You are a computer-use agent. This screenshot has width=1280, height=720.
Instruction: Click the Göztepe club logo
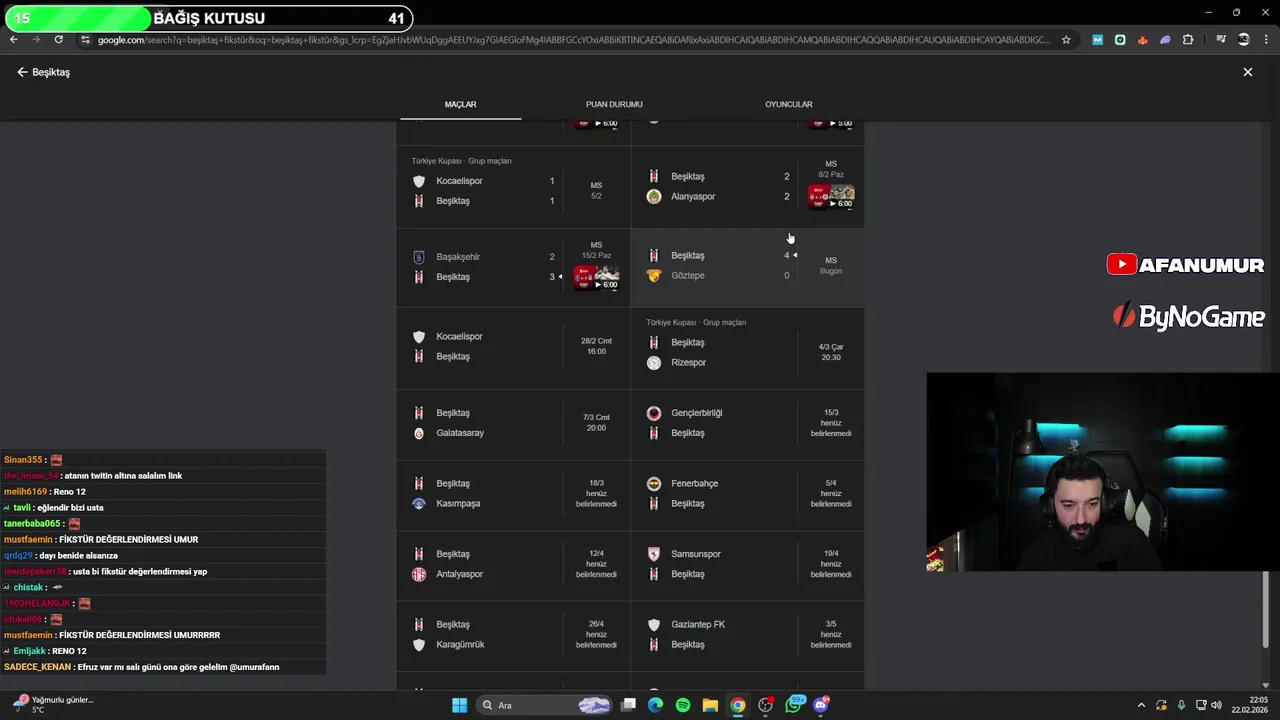[654, 275]
